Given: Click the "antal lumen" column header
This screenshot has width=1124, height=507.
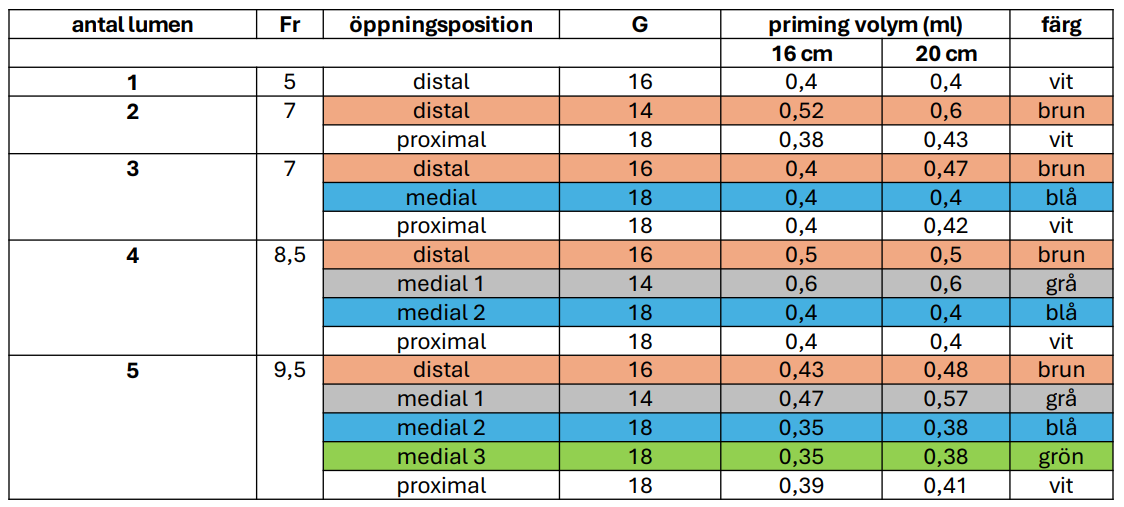Looking at the screenshot, I should pyautogui.click(x=133, y=25).
